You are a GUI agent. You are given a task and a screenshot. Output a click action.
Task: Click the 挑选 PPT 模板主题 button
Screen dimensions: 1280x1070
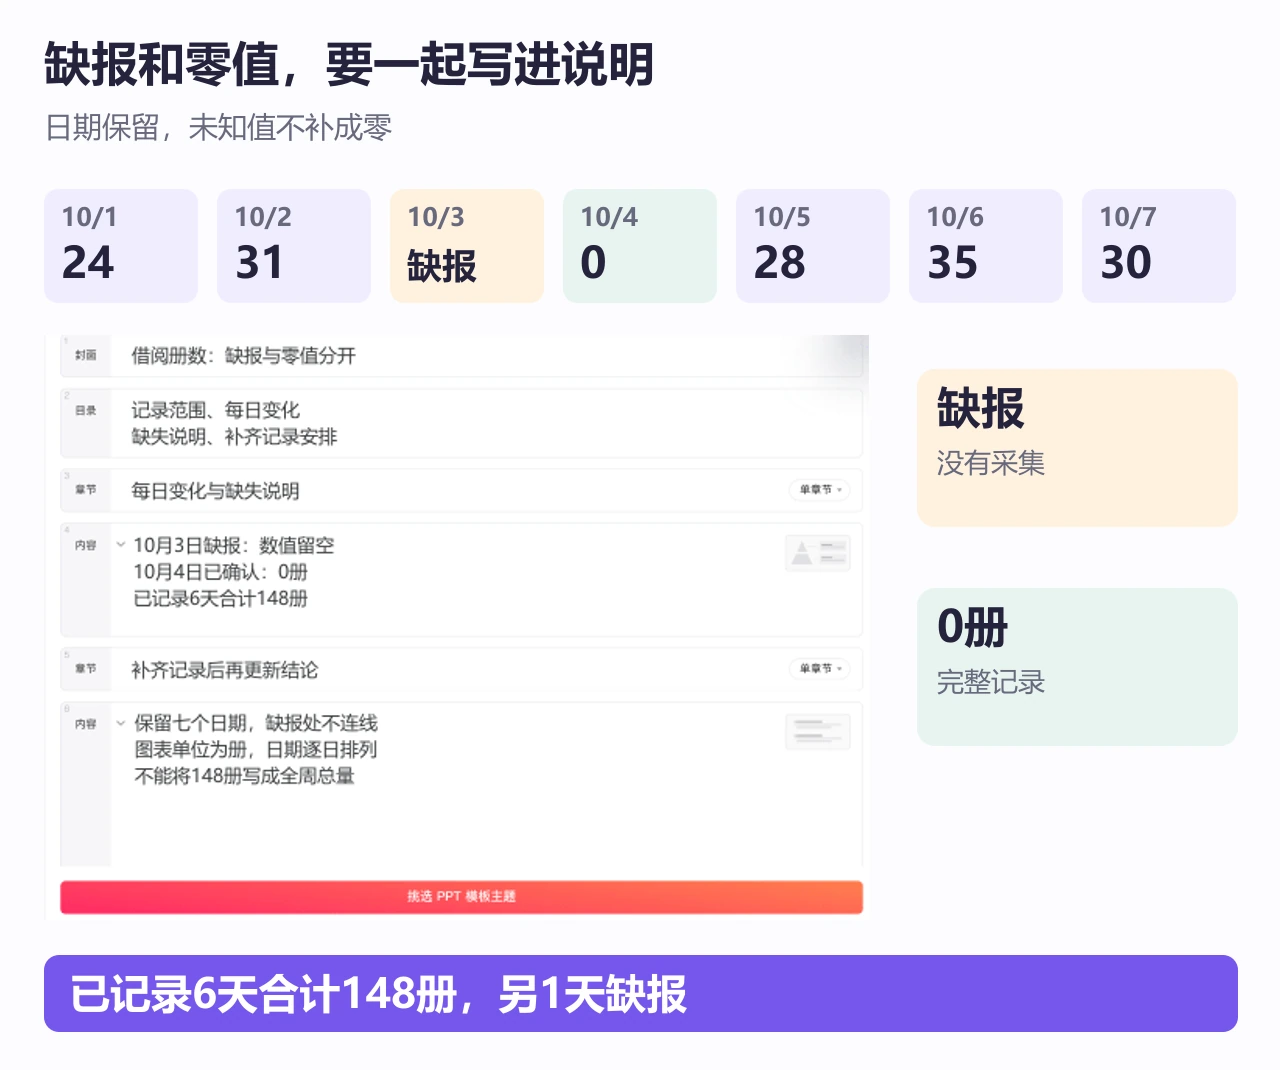(x=461, y=897)
